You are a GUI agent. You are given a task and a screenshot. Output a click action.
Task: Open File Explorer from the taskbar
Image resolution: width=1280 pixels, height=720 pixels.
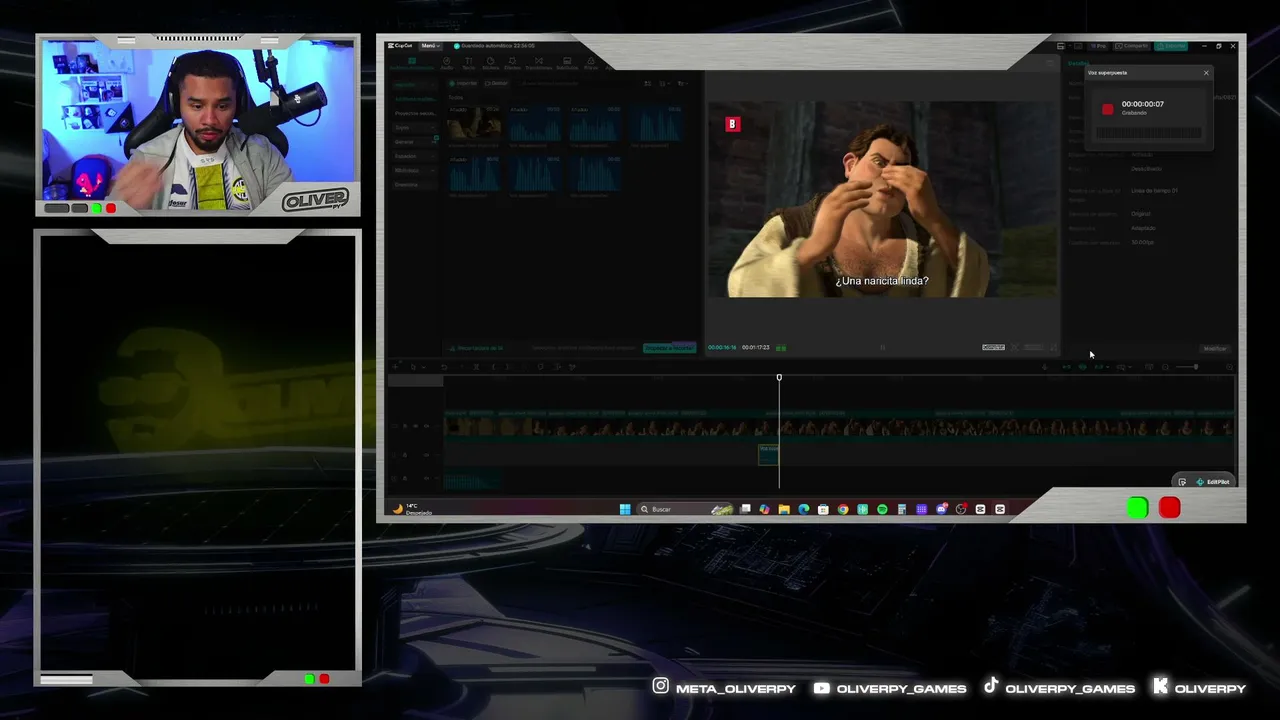tap(784, 509)
